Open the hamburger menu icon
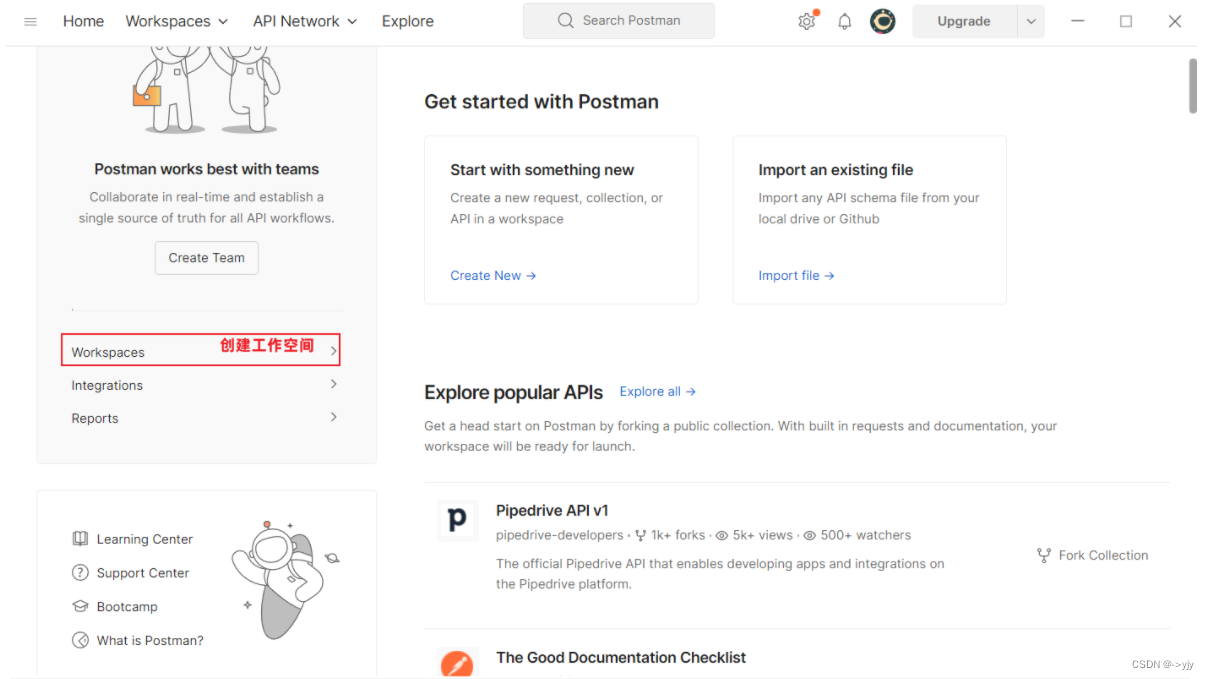This screenshot has height=679, width=1209. (x=30, y=21)
